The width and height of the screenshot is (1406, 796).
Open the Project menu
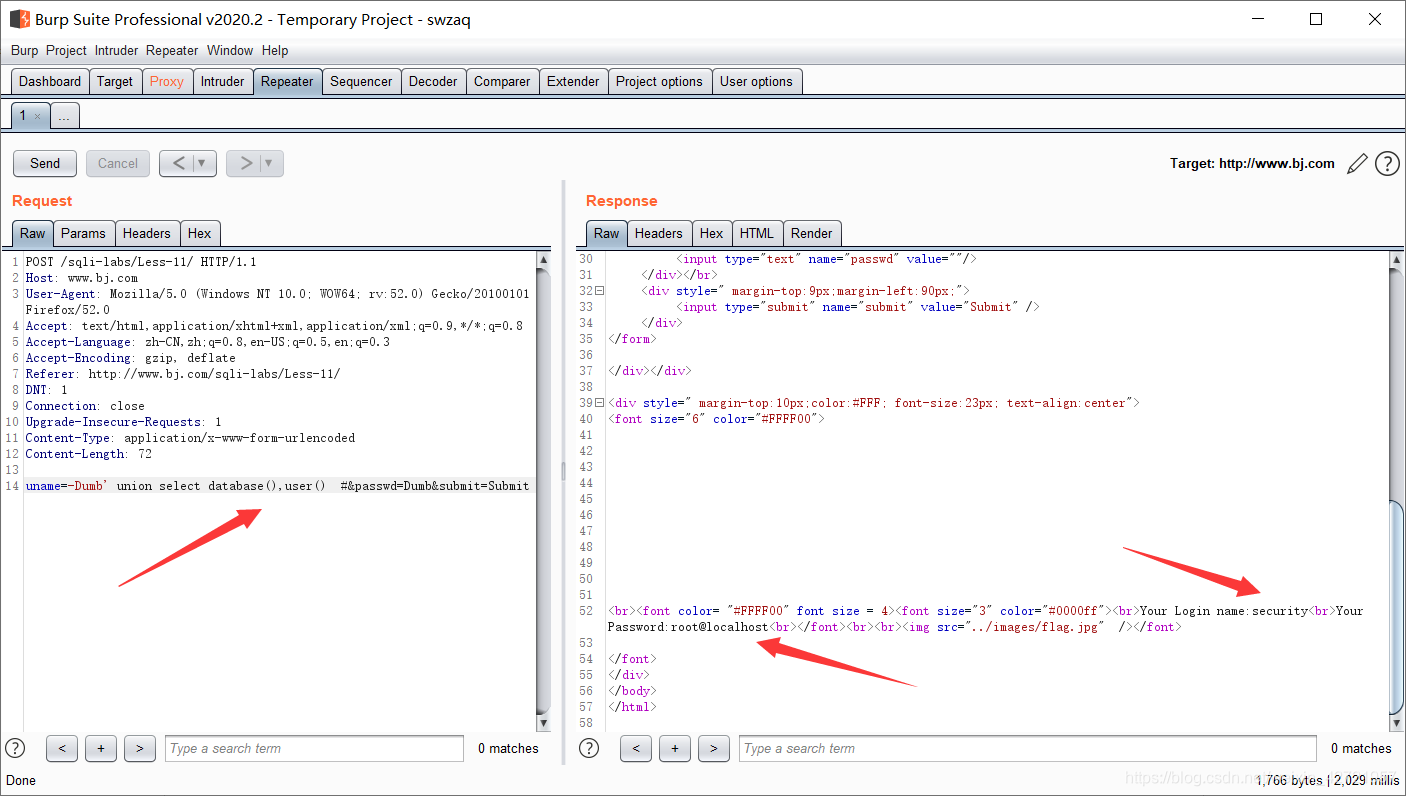(67, 50)
